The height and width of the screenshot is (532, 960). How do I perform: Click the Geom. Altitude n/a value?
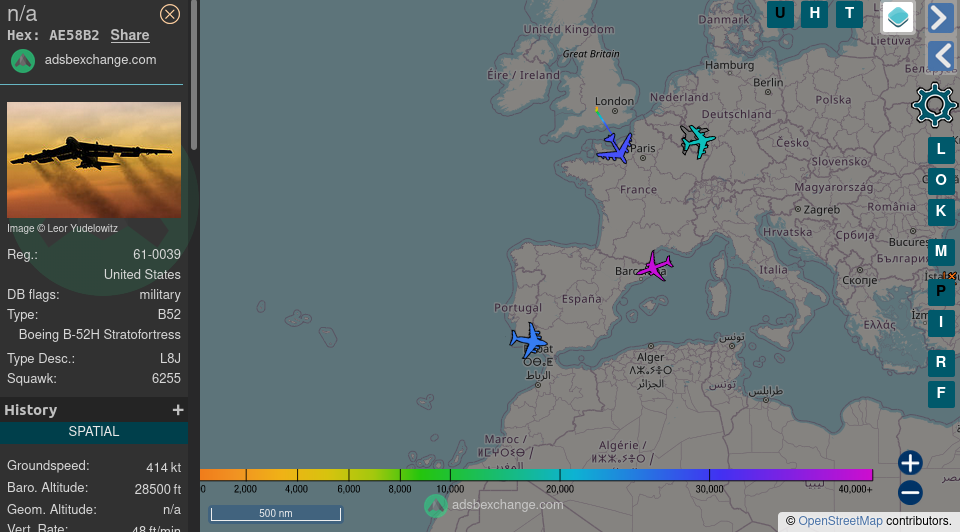pos(171,509)
